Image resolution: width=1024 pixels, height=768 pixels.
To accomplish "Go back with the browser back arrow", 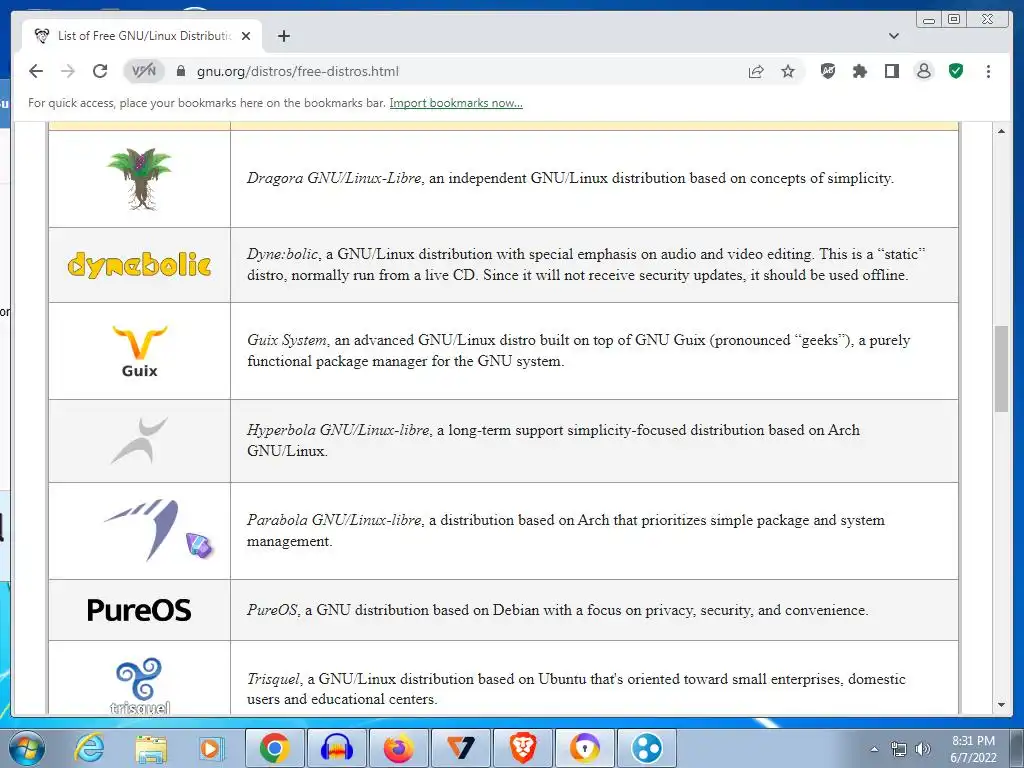I will click(x=36, y=71).
